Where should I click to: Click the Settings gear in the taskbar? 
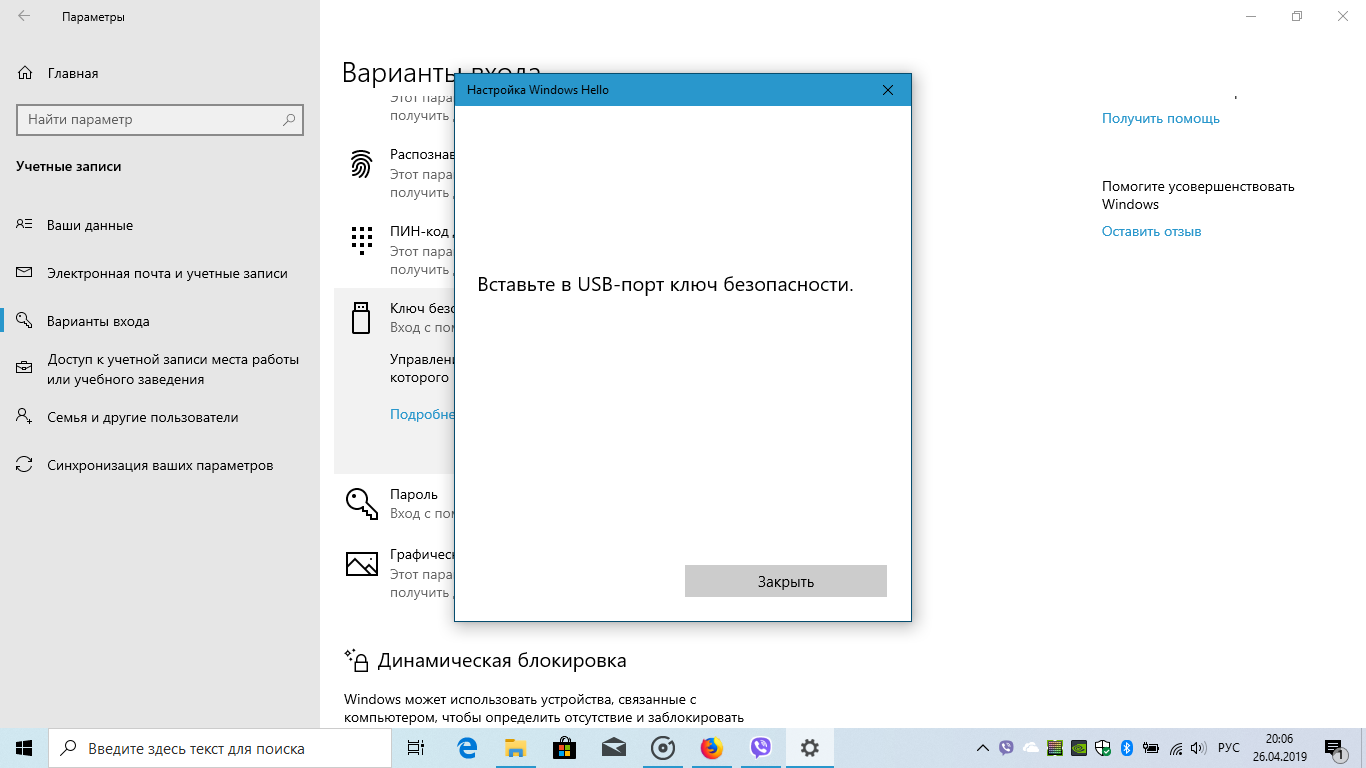pos(810,748)
